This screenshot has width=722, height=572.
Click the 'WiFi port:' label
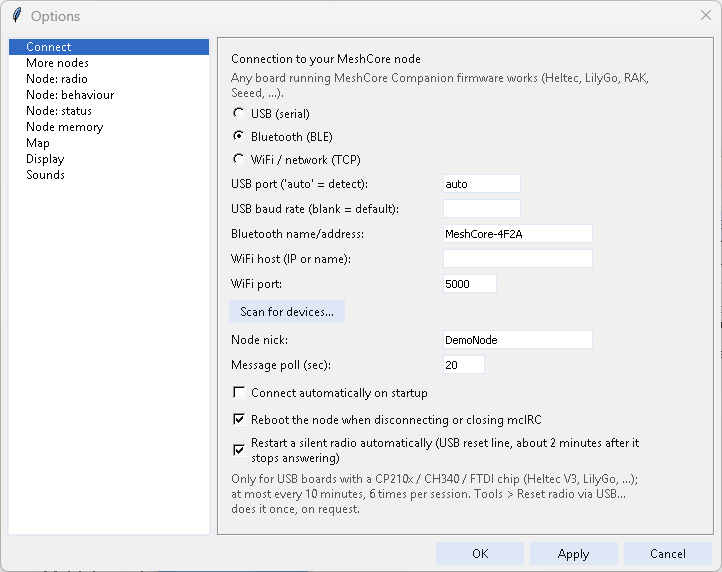(256, 284)
